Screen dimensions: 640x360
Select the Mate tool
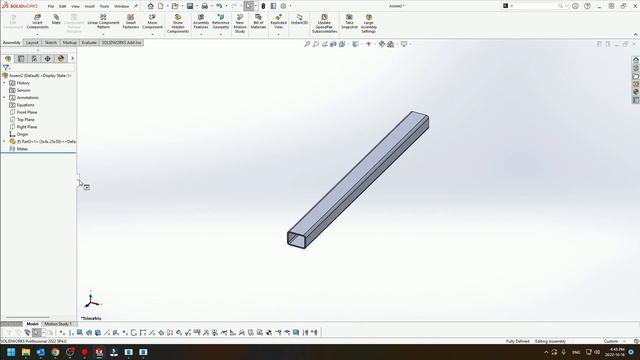56,19
